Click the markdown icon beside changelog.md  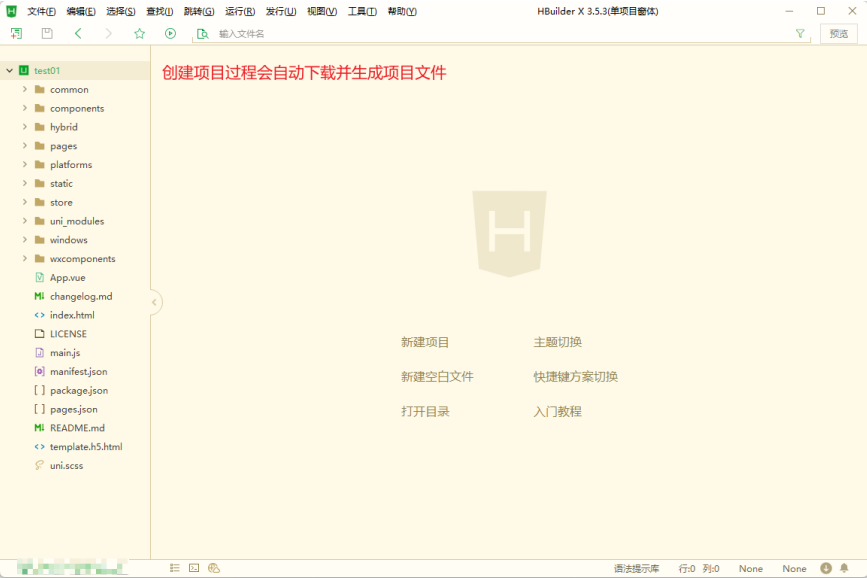tap(39, 296)
